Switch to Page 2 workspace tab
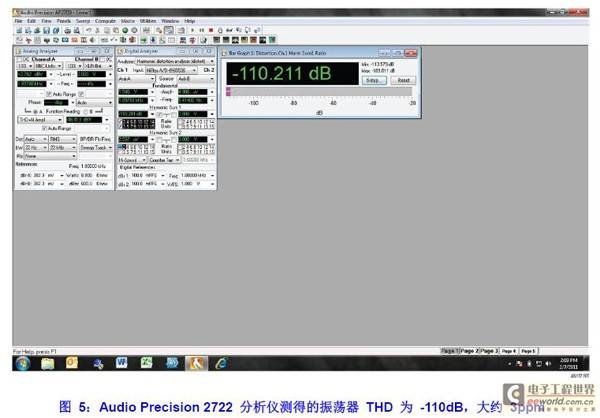 469,351
